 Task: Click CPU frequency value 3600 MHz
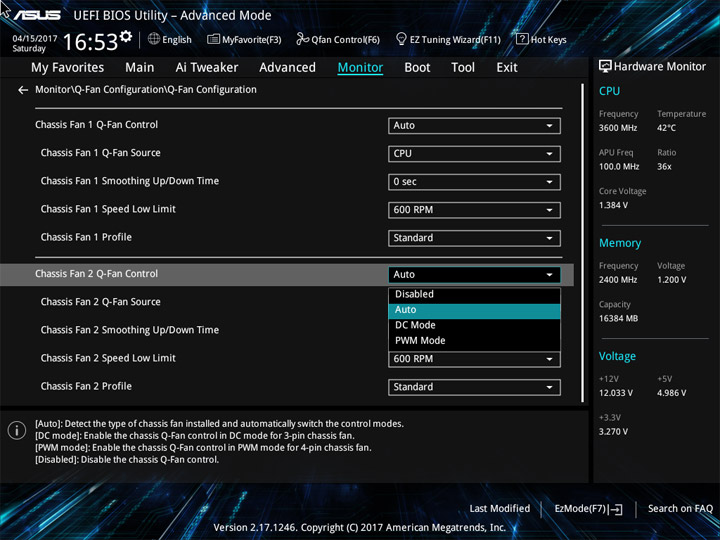click(618, 128)
